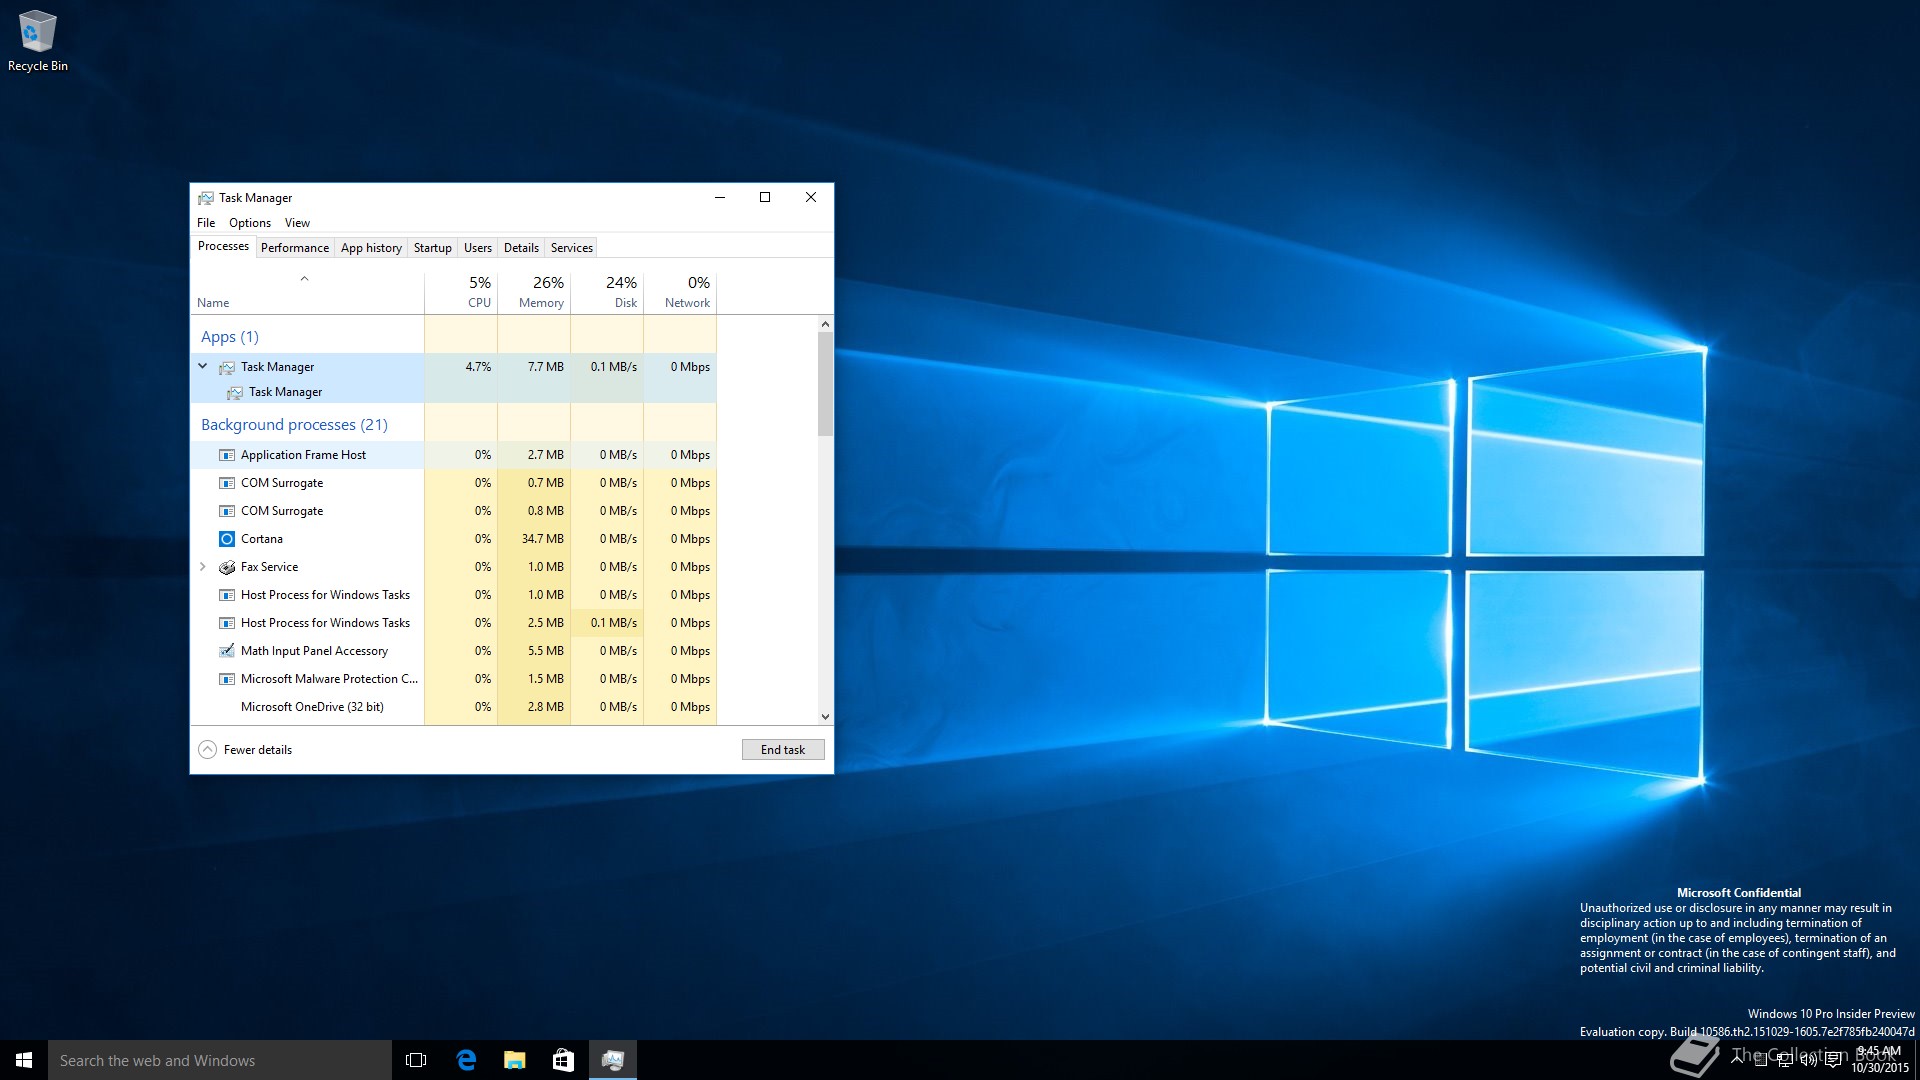Select the Processes tab
The height and width of the screenshot is (1080, 1920).
click(x=223, y=246)
